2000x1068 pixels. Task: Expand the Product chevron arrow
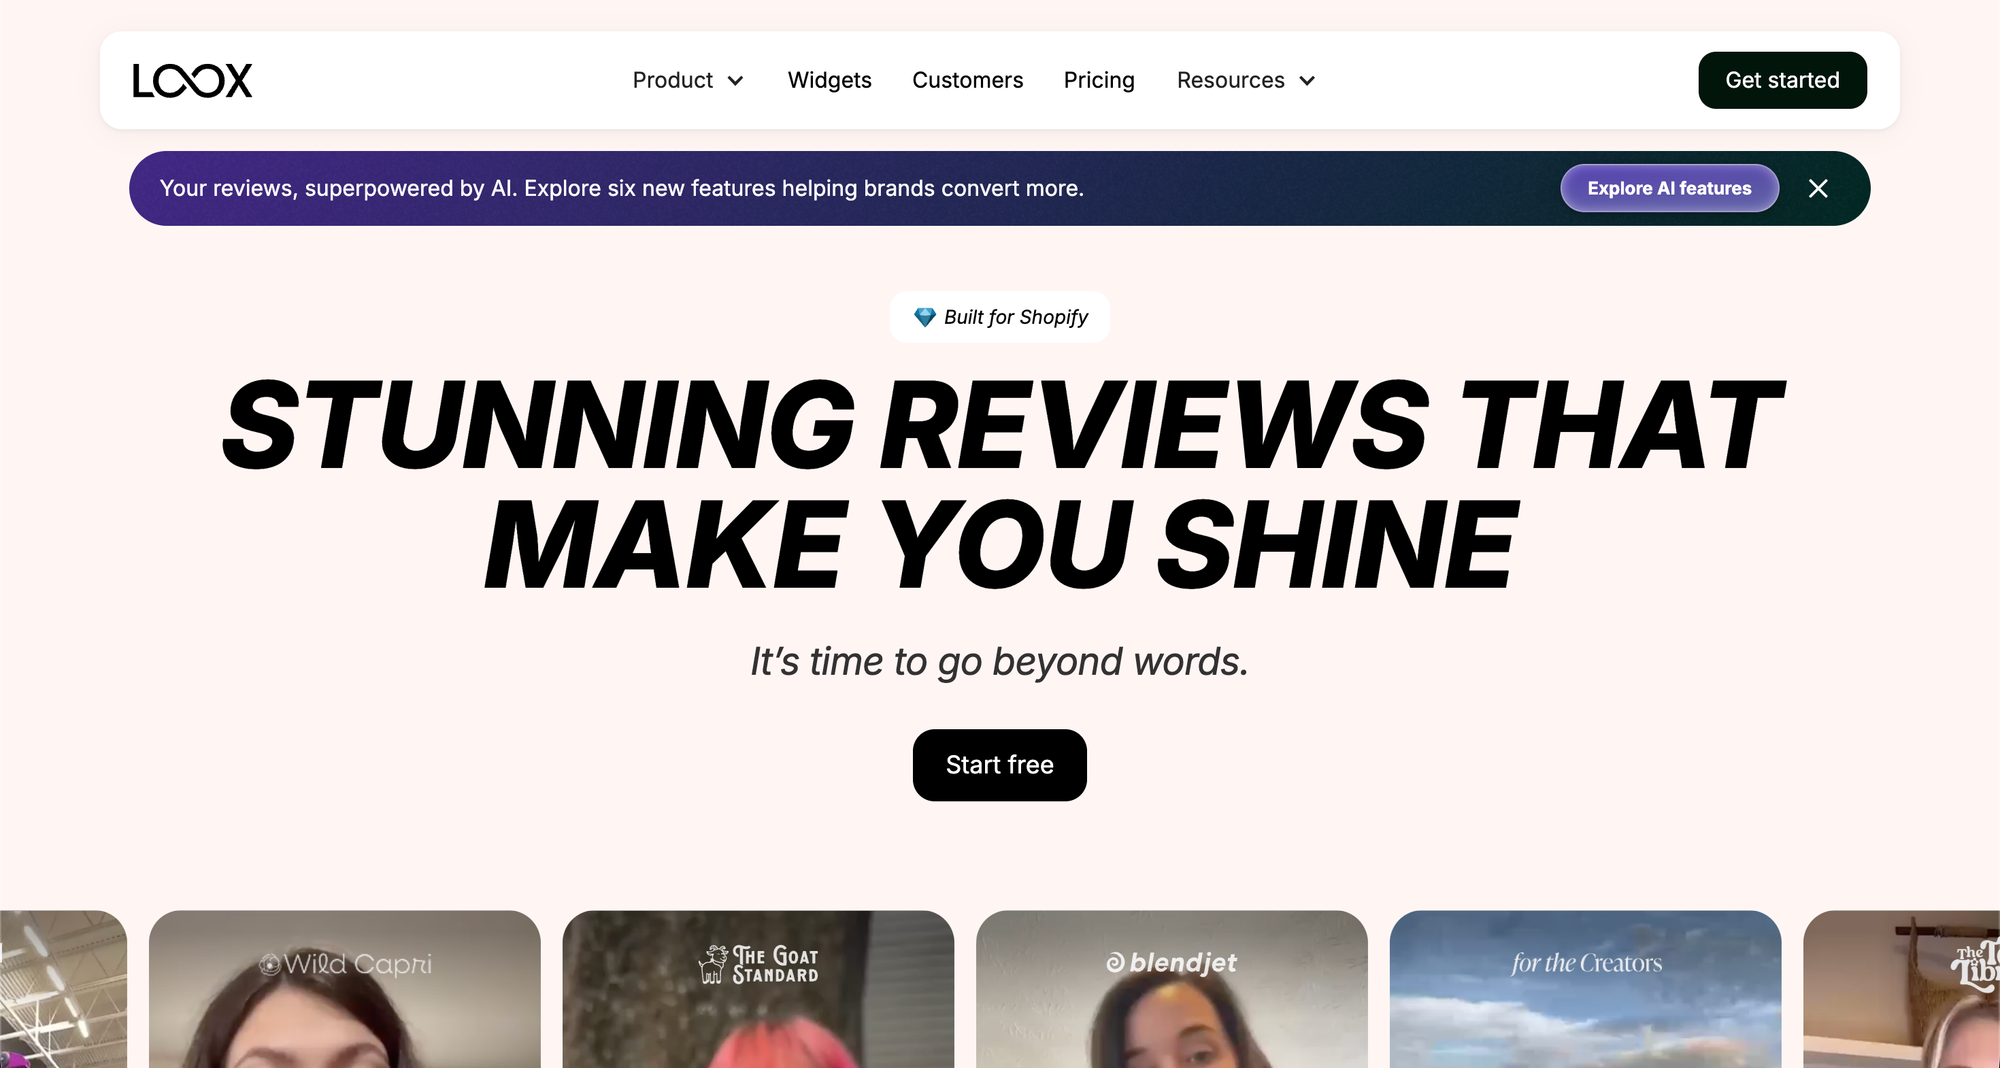coord(736,81)
